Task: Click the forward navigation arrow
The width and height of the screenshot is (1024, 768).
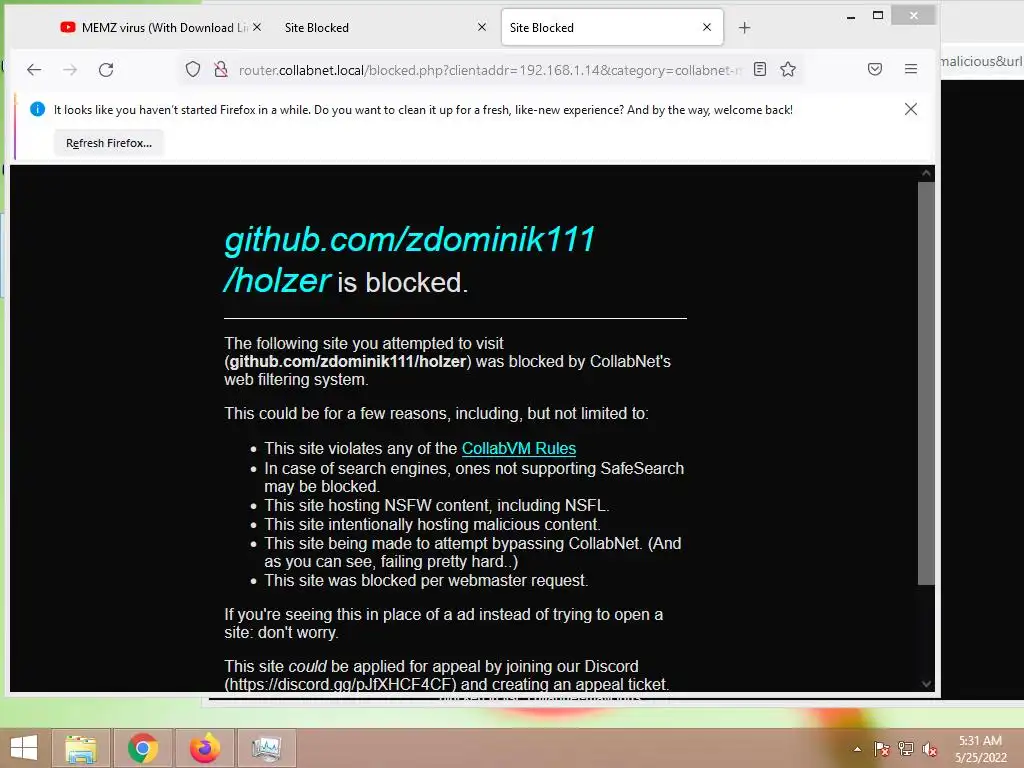Action: (70, 69)
